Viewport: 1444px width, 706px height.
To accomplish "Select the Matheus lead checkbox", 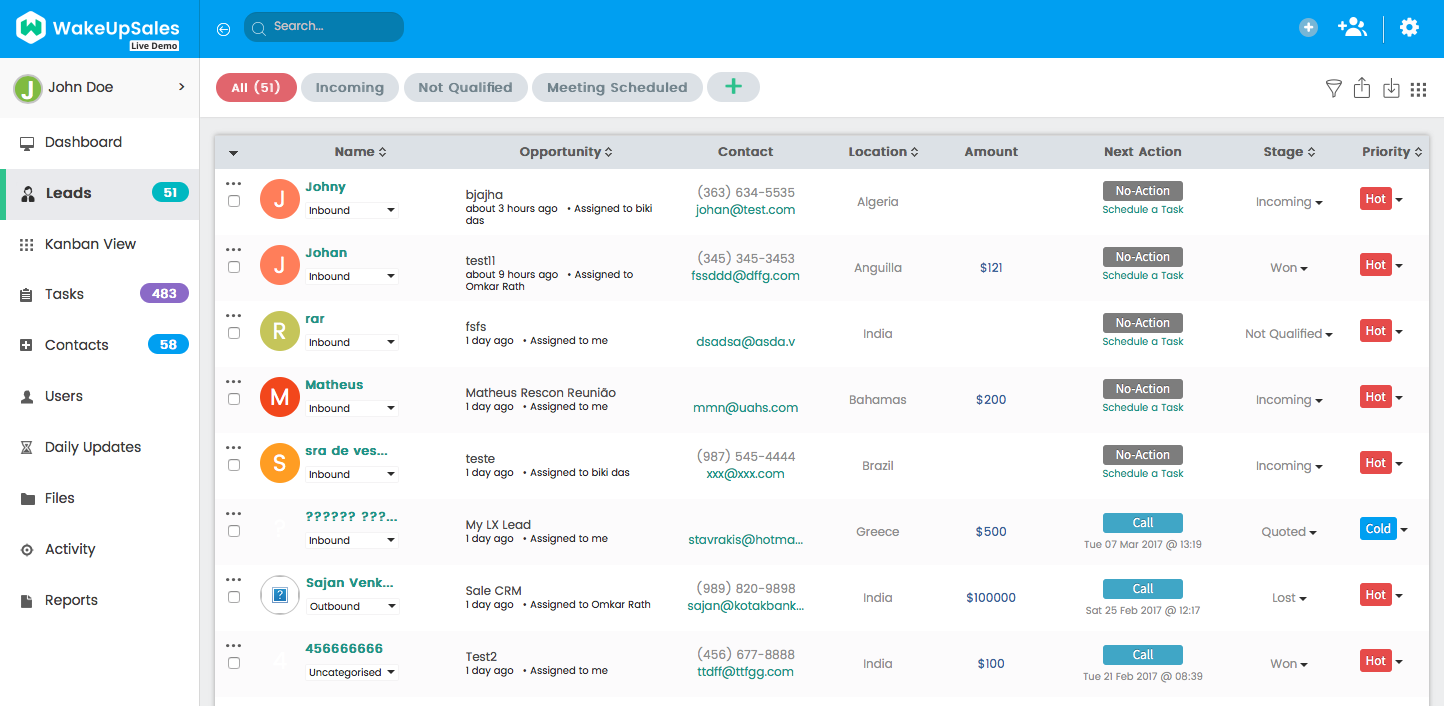I will pyautogui.click(x=234, y=399).
